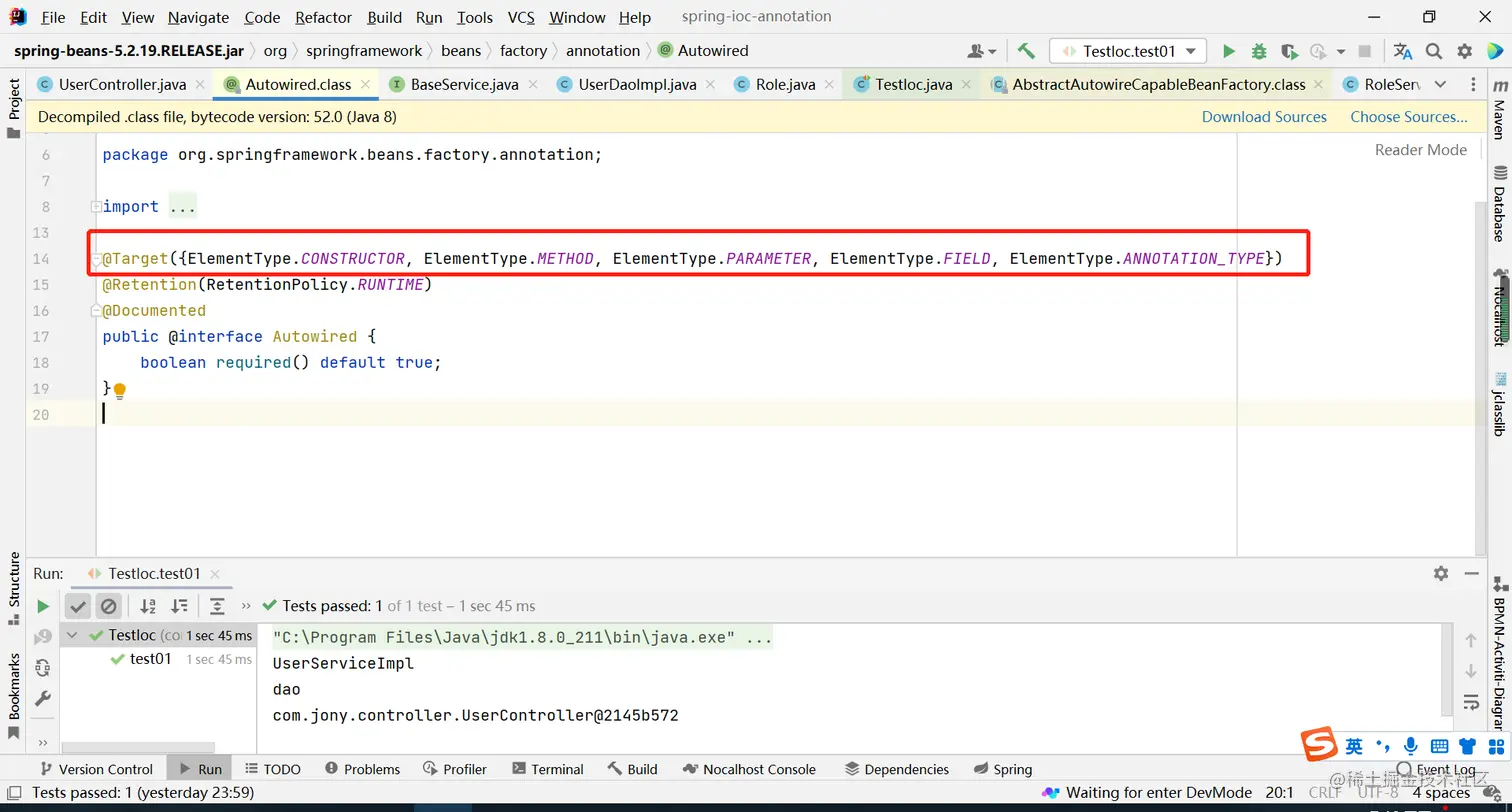1512x812 pixels.
Task: Toggle Sogou English/Chinese input mode
Action: (x=1354, y=746)
